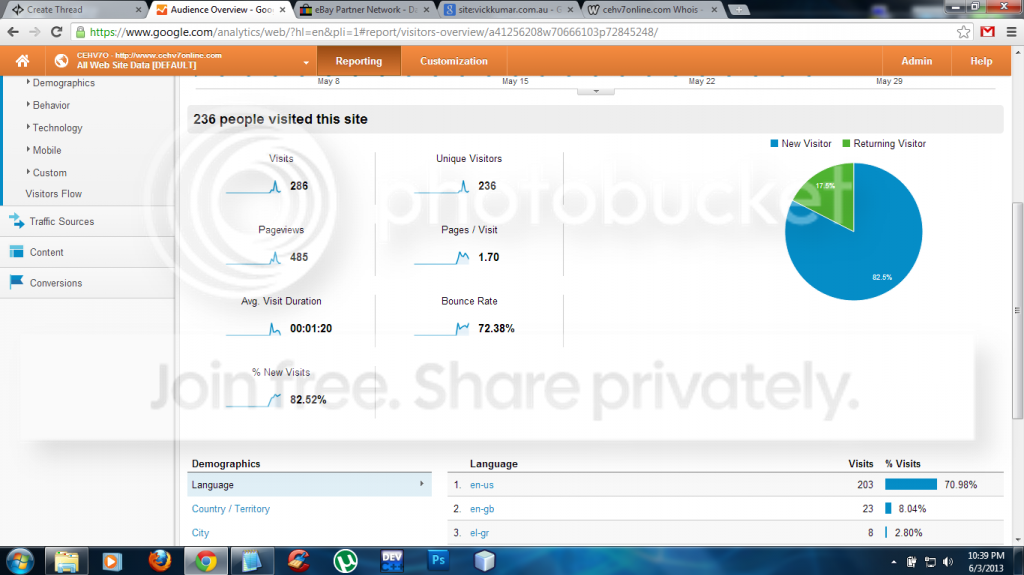This screenshot has width=1024, height=575.
Task: Open Windows Media Player from taskbar
Action: click(x=112, y=561)
